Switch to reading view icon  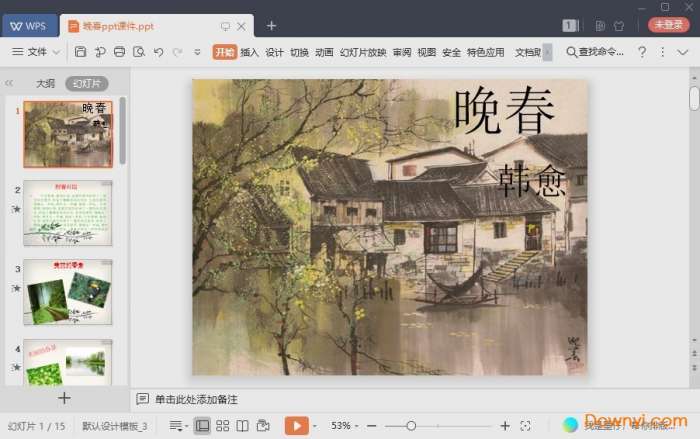pos(242,426)
